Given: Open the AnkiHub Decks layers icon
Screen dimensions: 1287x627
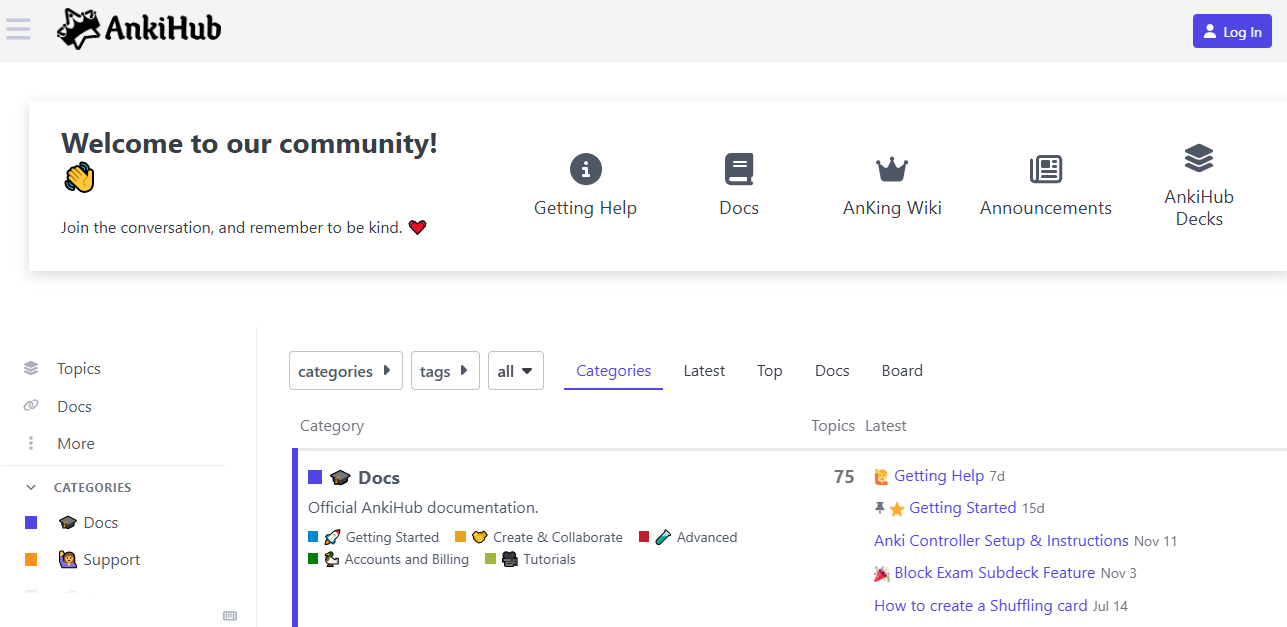Looking at the screenshot, I should tap(1199, 158).
